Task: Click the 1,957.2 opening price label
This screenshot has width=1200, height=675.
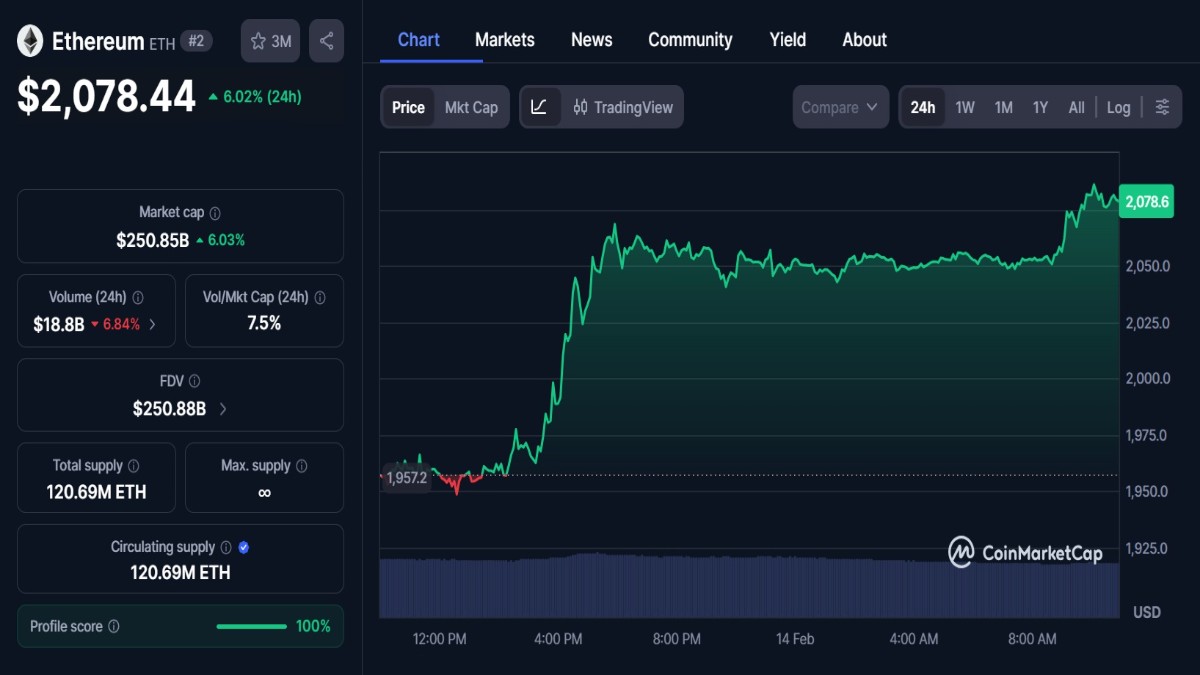Action: (x=406, y=478)
